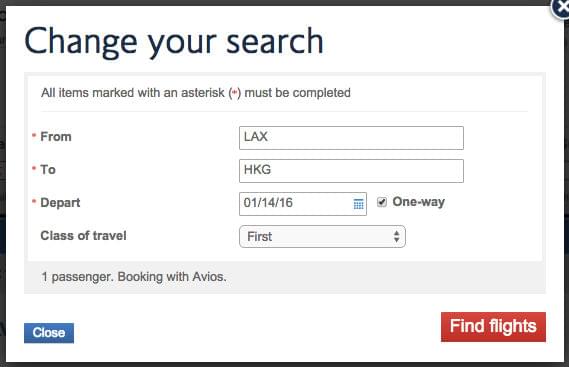
Task: Click the 1 passenger Booking with Avios text
Action: (x=134, y=277)
